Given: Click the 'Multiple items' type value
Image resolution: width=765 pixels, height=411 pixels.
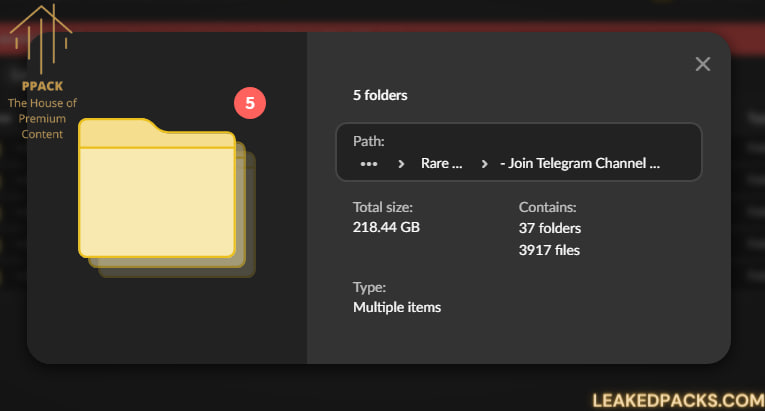Looking at the screenshot, I should pyautogui.click(x=397, y=307).
